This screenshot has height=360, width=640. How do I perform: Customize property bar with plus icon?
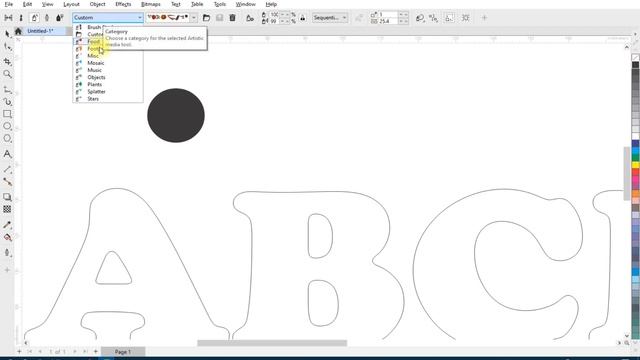[484, 18]
